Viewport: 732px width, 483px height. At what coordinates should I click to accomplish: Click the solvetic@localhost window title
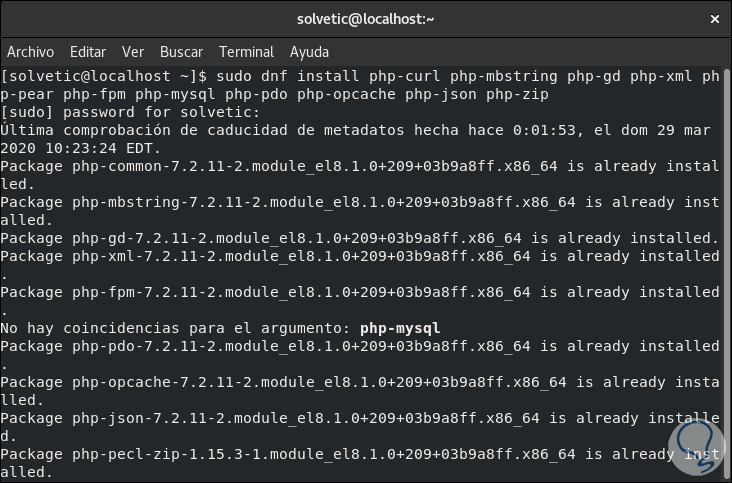(366, 18)
